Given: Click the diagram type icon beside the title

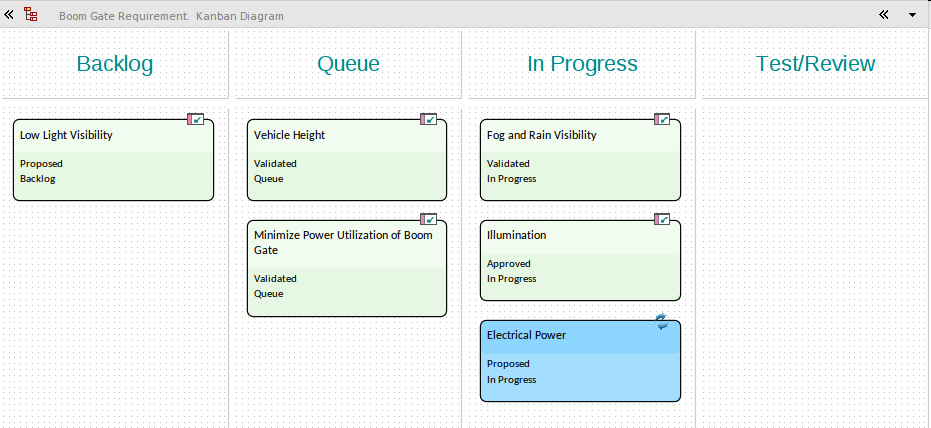Looking at the screenshot, I should click(x=31, y=15).
